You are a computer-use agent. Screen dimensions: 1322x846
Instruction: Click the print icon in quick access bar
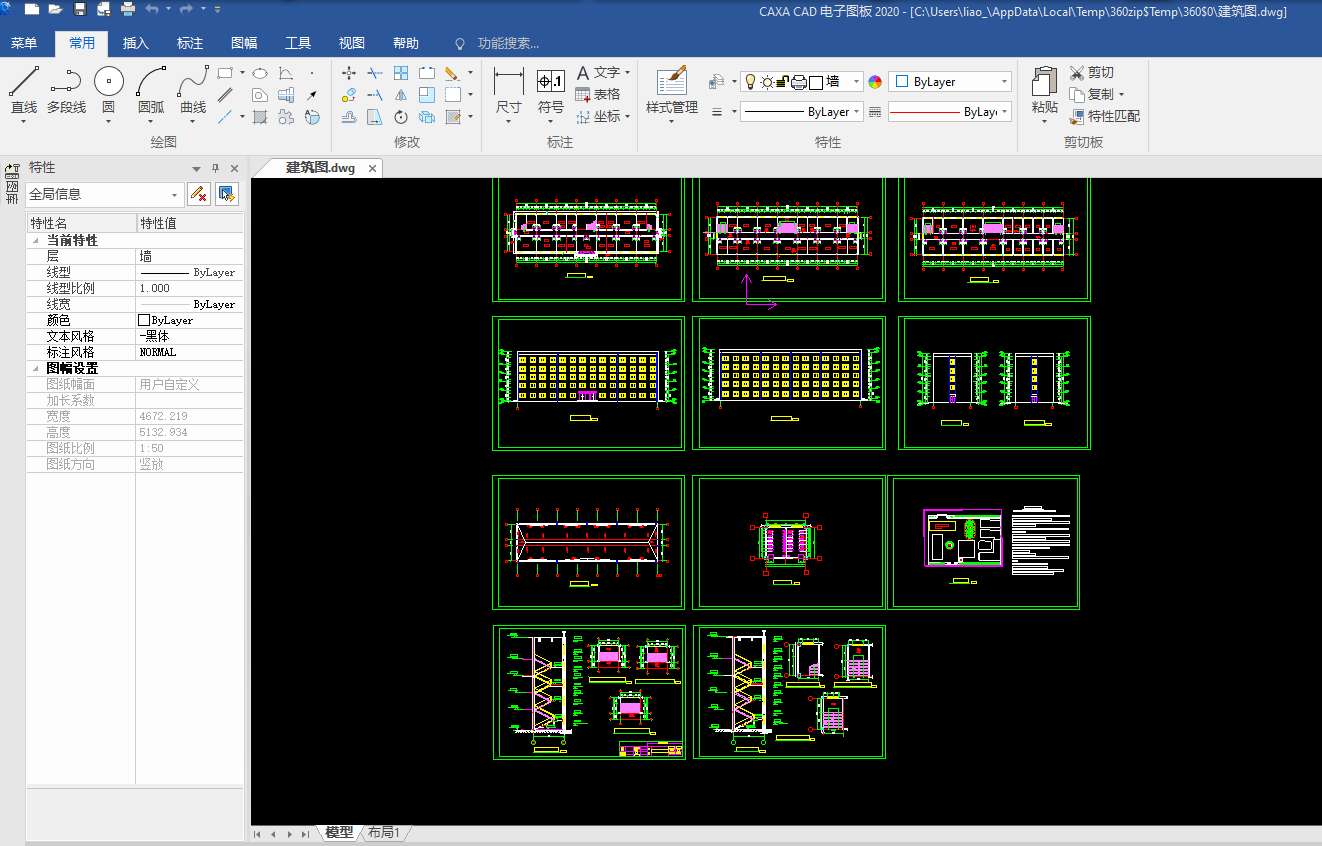pos(128,10)
